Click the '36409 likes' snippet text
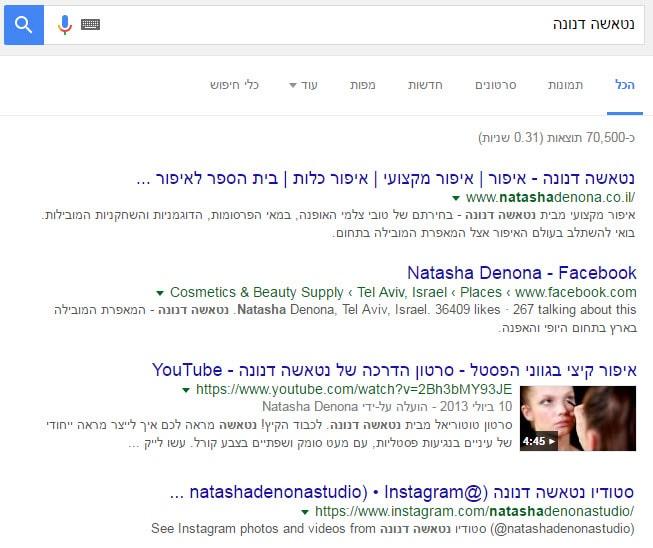 tap(468, 309)
